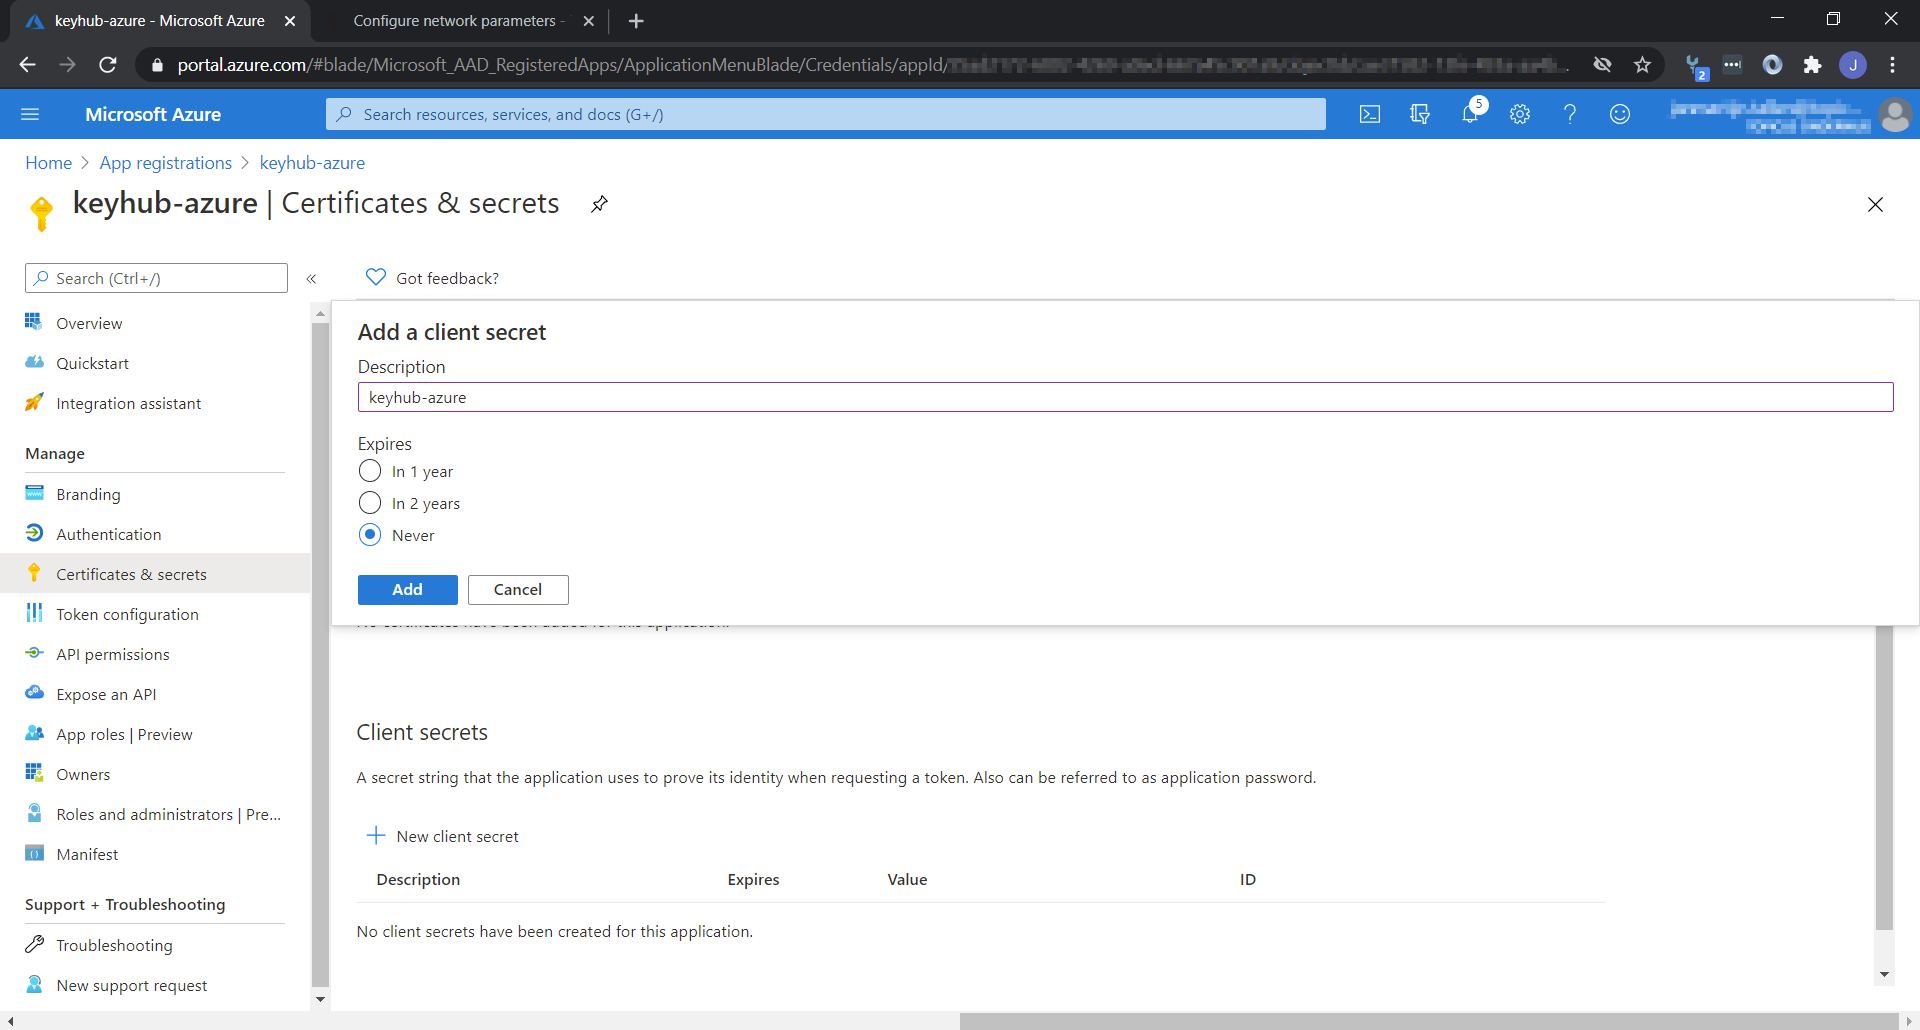Click the plus icon for New client secret
This screenshot has height=1030, width=1920.
tap(376, 835)
